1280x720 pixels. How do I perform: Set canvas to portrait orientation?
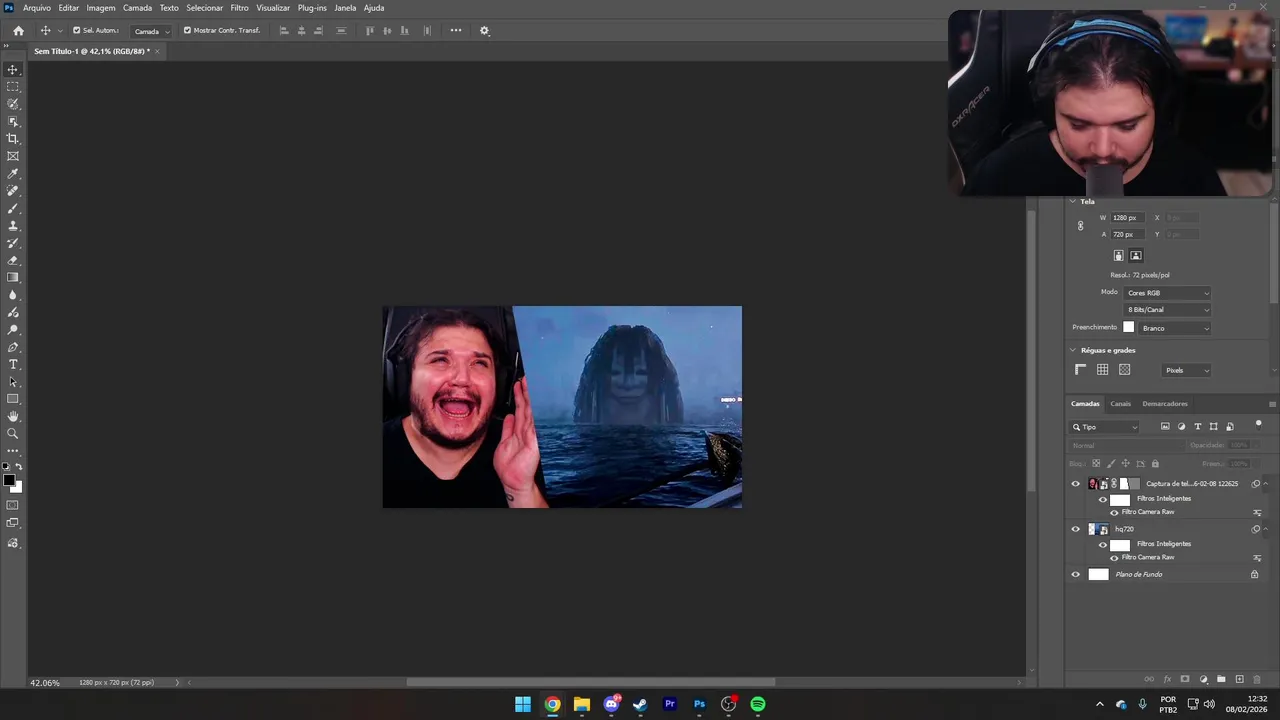pos(1119,256)
